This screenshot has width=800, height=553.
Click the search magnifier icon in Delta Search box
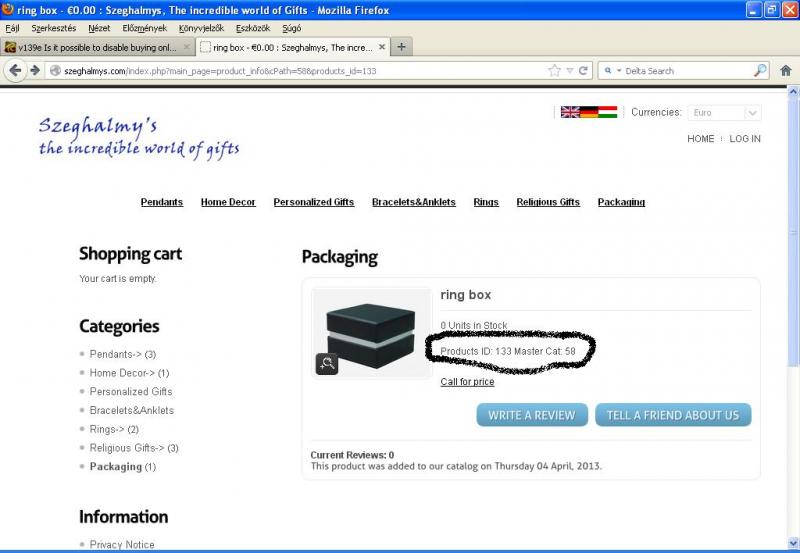click(x=760, y=70)
